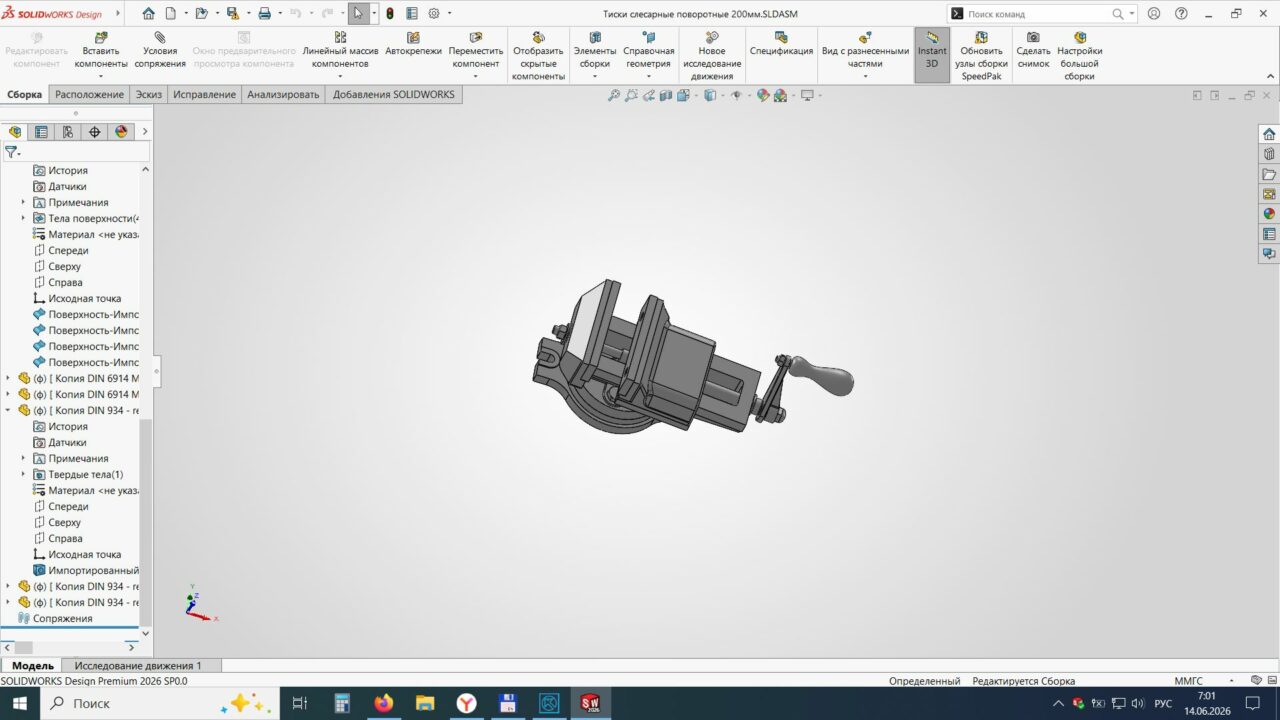Open Design Library in the task pane

tap(1269, 154)
